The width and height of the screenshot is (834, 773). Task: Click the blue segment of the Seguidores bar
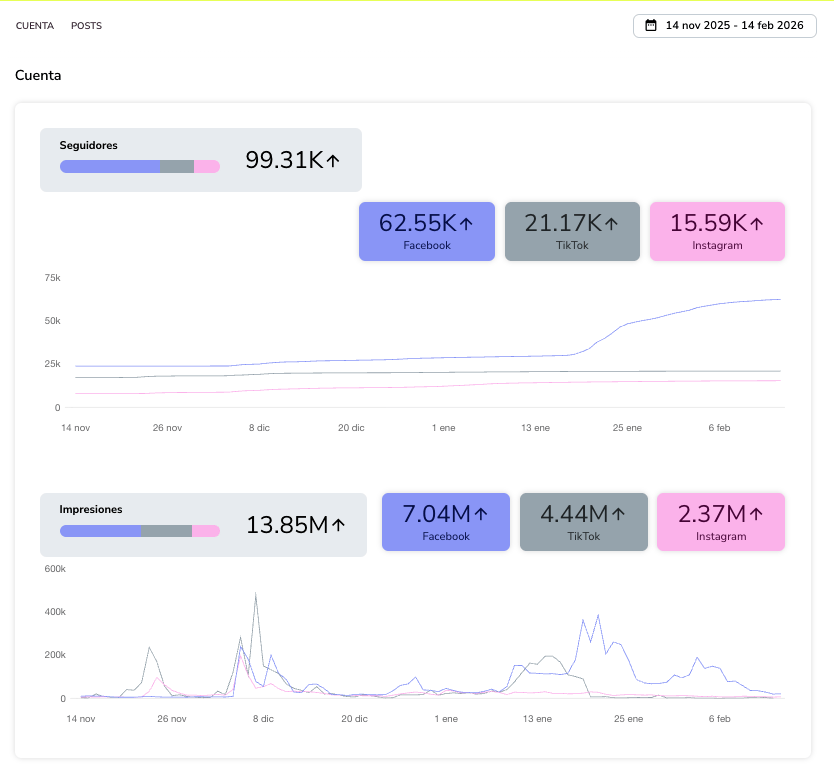(110, 167)
